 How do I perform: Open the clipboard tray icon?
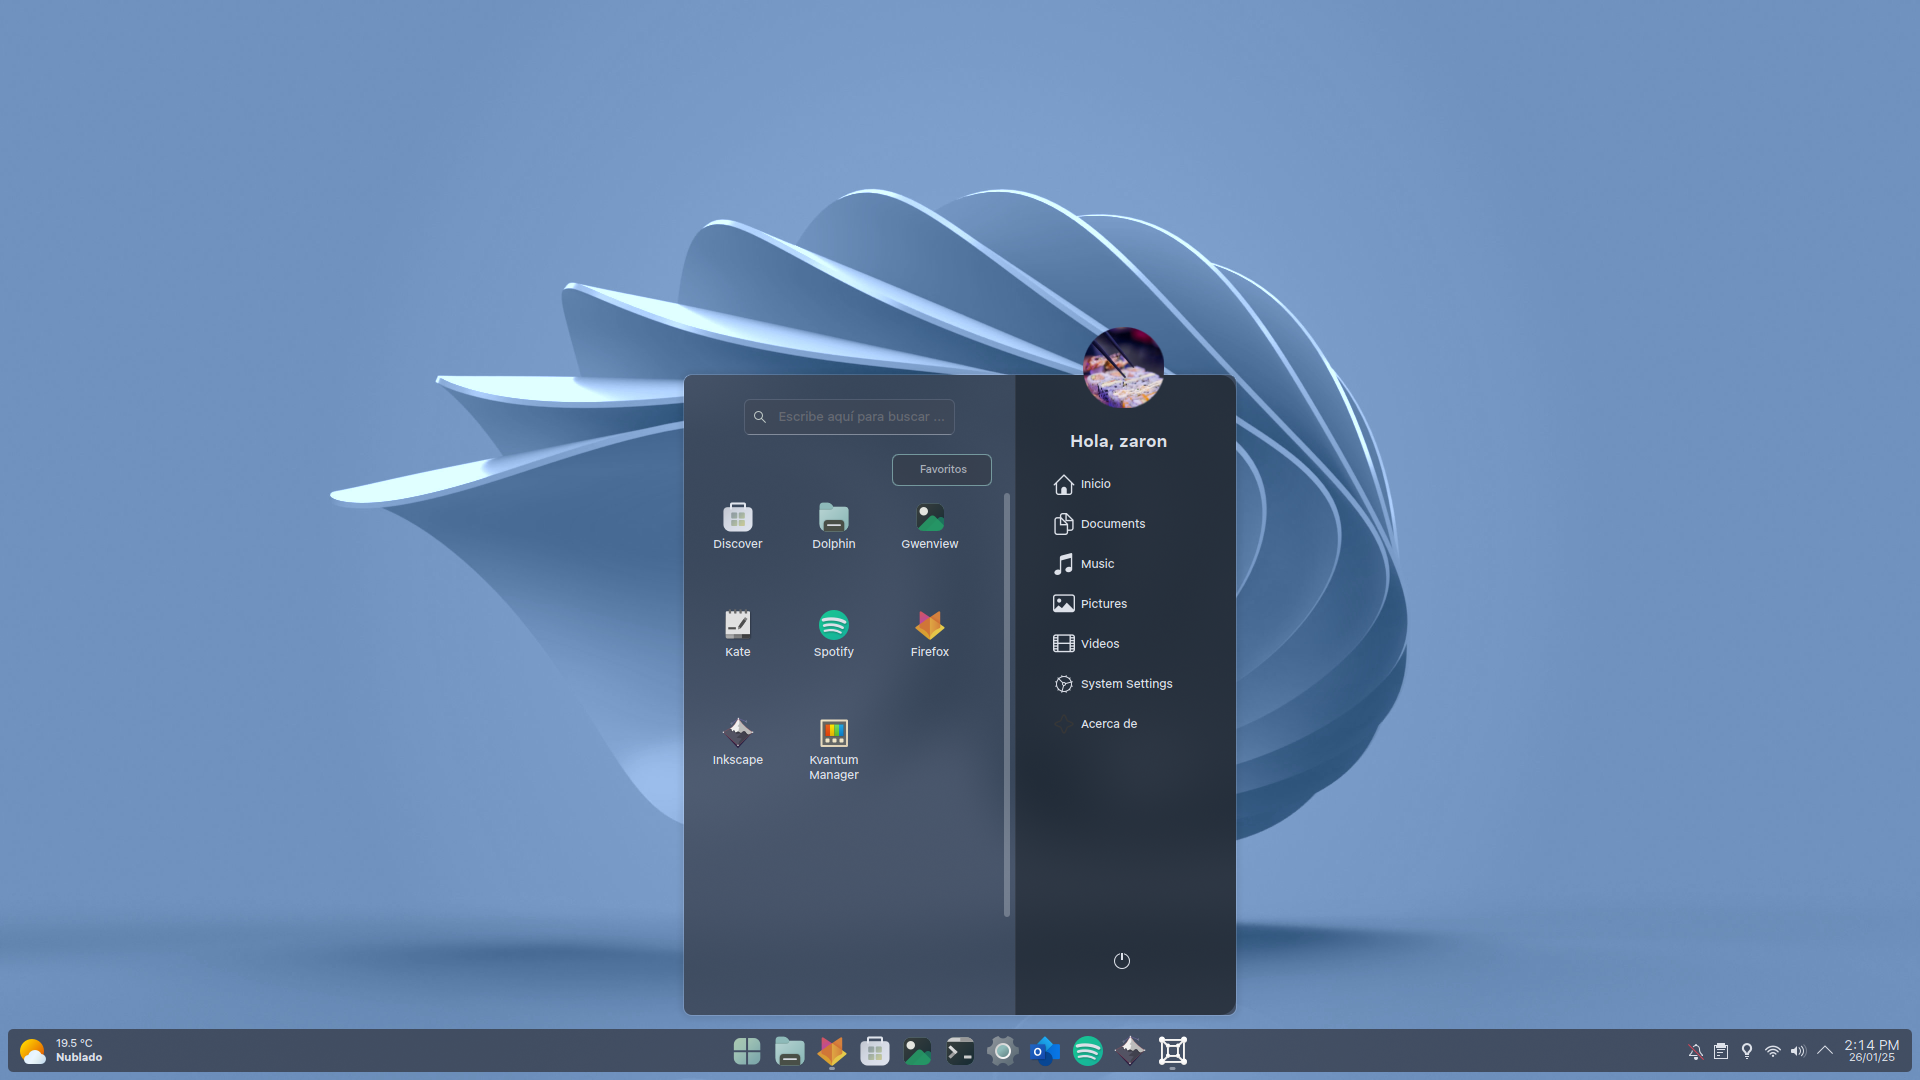point(1721,1051)
